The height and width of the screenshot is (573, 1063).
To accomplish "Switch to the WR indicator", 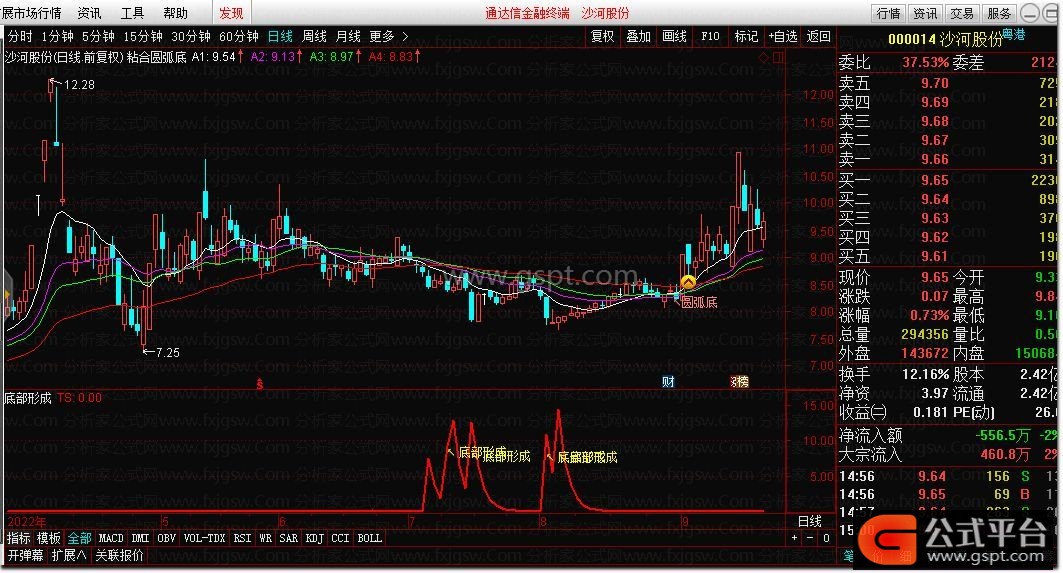I will pos(266,538).
